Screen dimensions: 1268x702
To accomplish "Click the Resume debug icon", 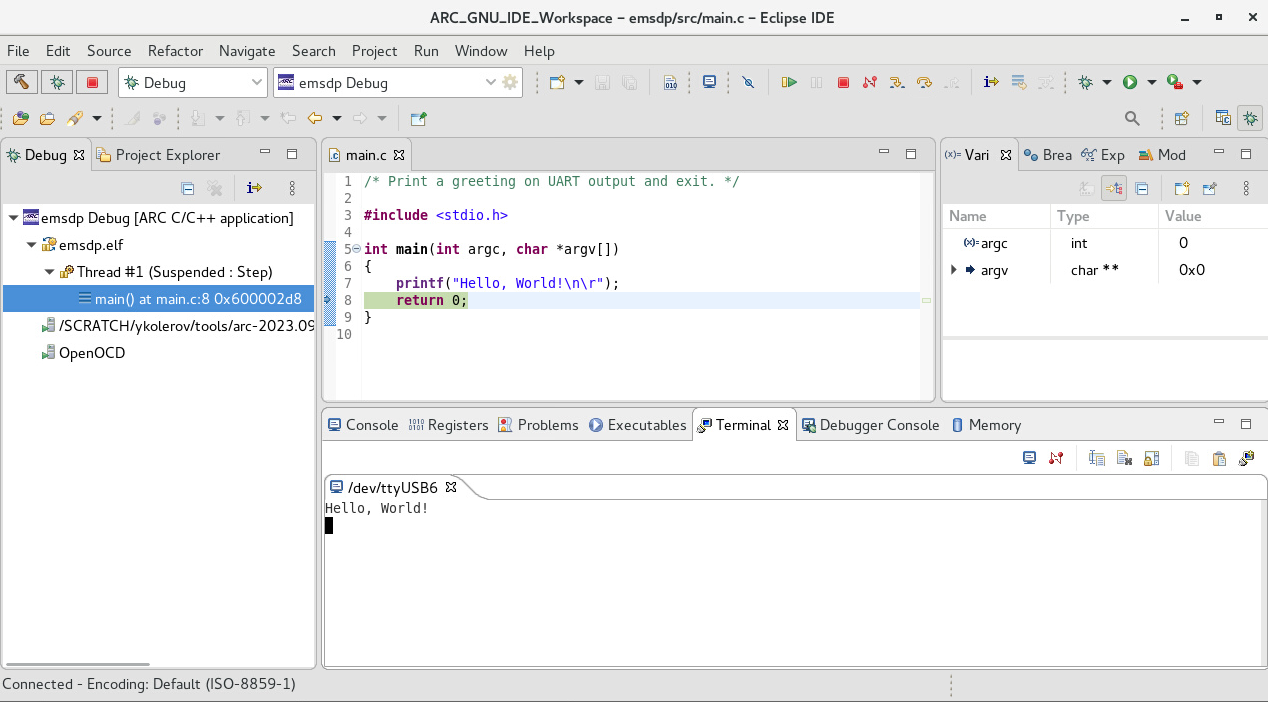I will (x=789, y=81).
